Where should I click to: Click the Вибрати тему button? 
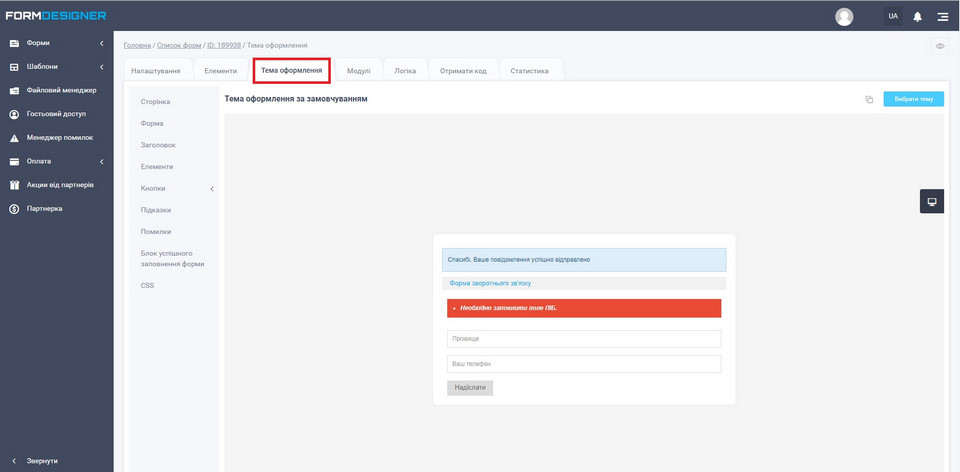pos(913,99)
